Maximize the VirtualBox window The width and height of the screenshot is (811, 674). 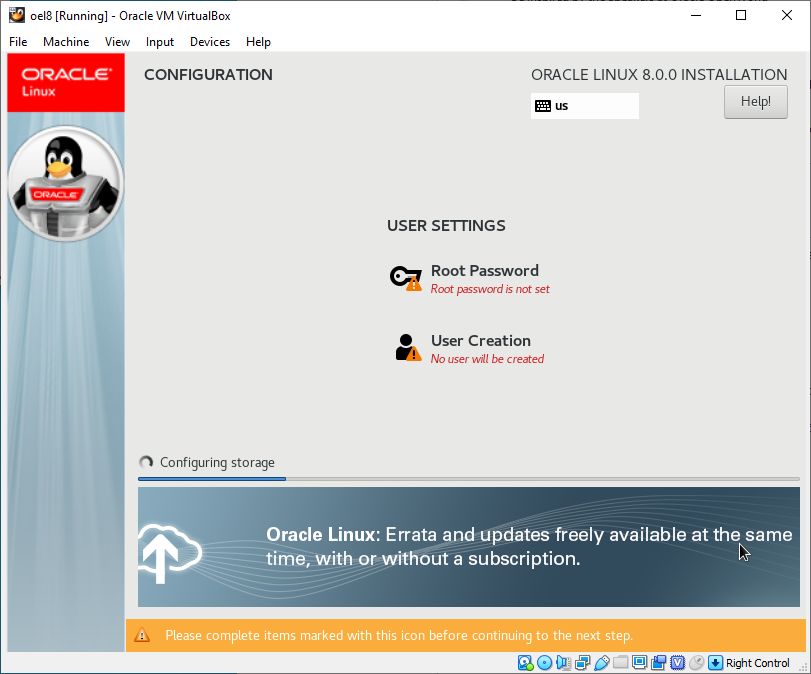pos(741,15)
